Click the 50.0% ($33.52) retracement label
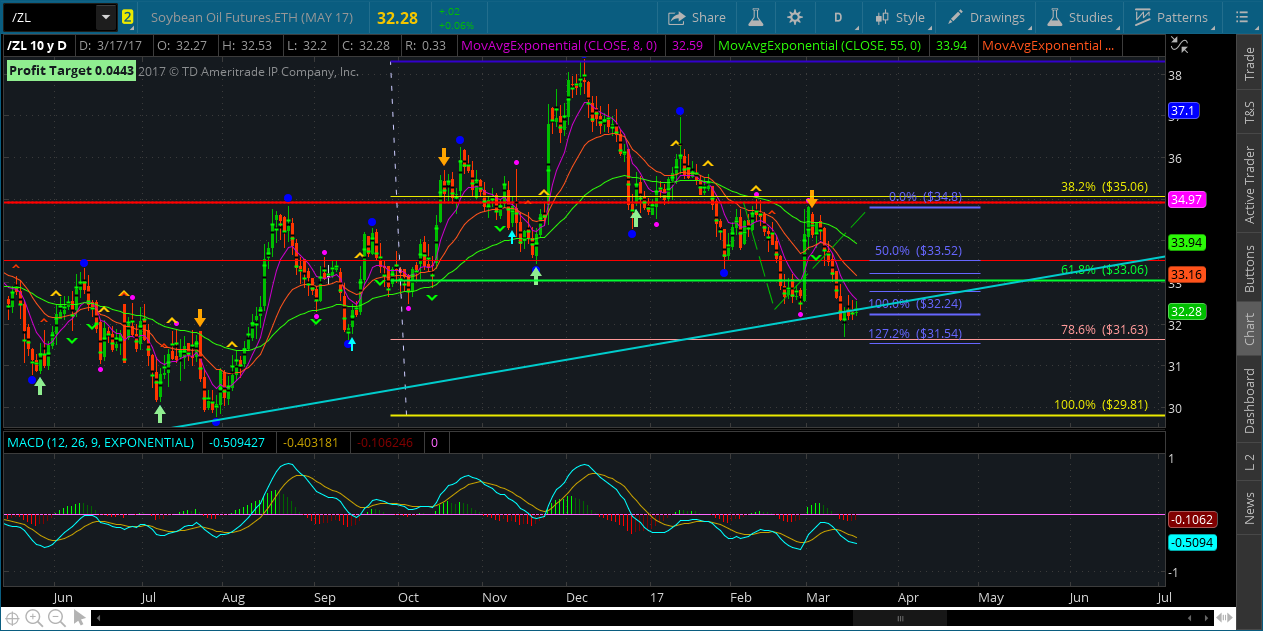 point(918,251)
